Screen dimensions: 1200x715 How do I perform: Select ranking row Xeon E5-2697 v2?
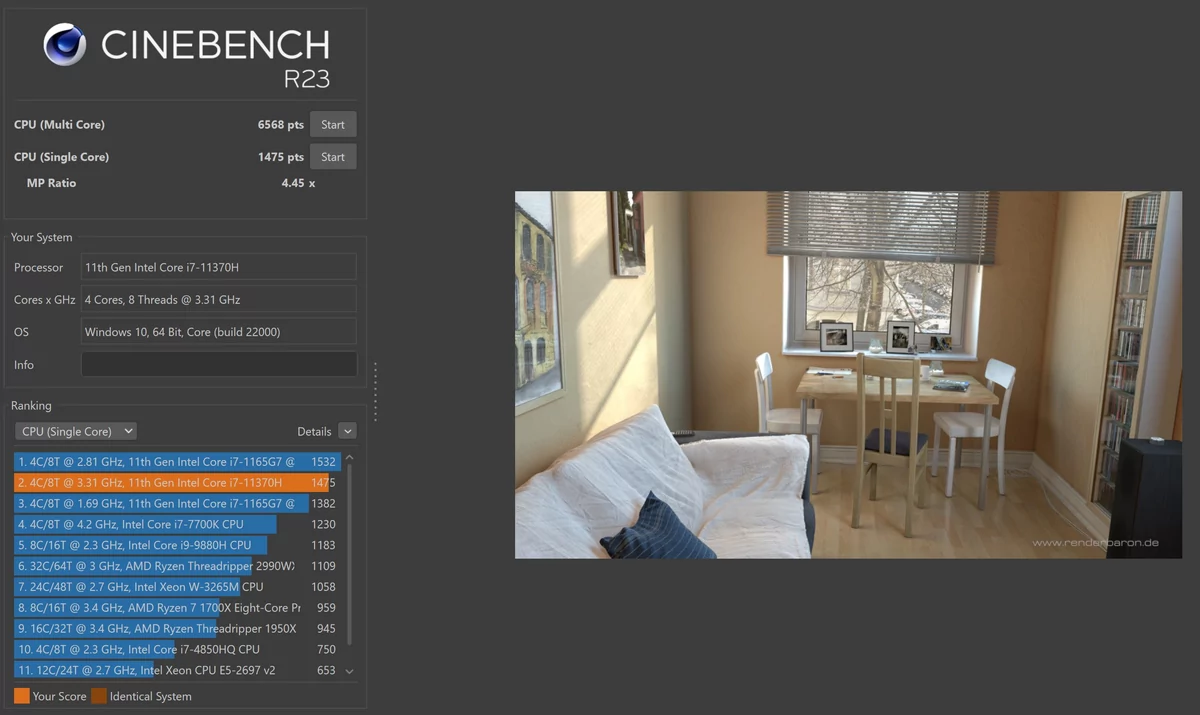click(x=176, y=671)
